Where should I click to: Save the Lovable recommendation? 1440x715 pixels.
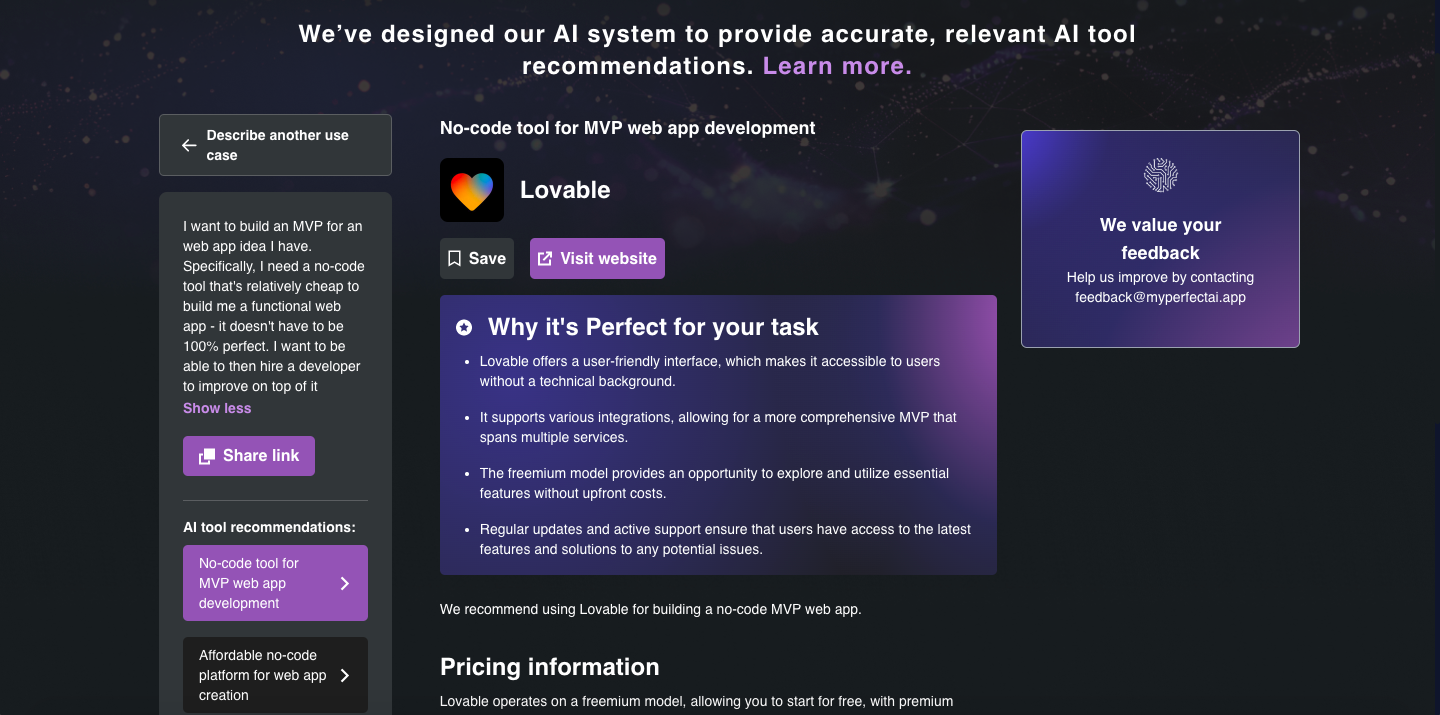[477, 259]
